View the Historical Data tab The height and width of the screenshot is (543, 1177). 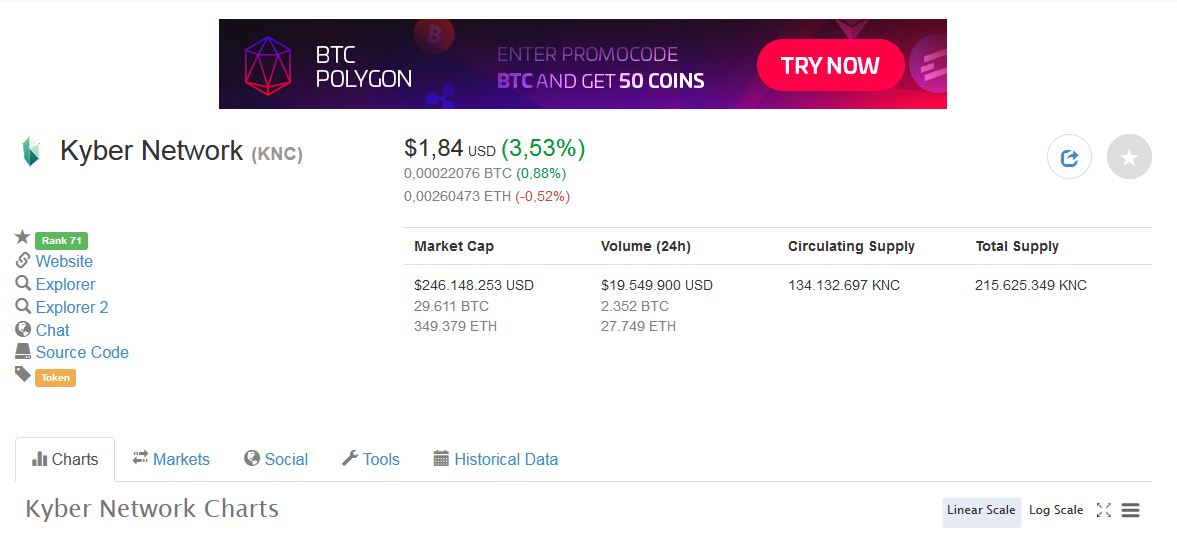tap(496, 460)
